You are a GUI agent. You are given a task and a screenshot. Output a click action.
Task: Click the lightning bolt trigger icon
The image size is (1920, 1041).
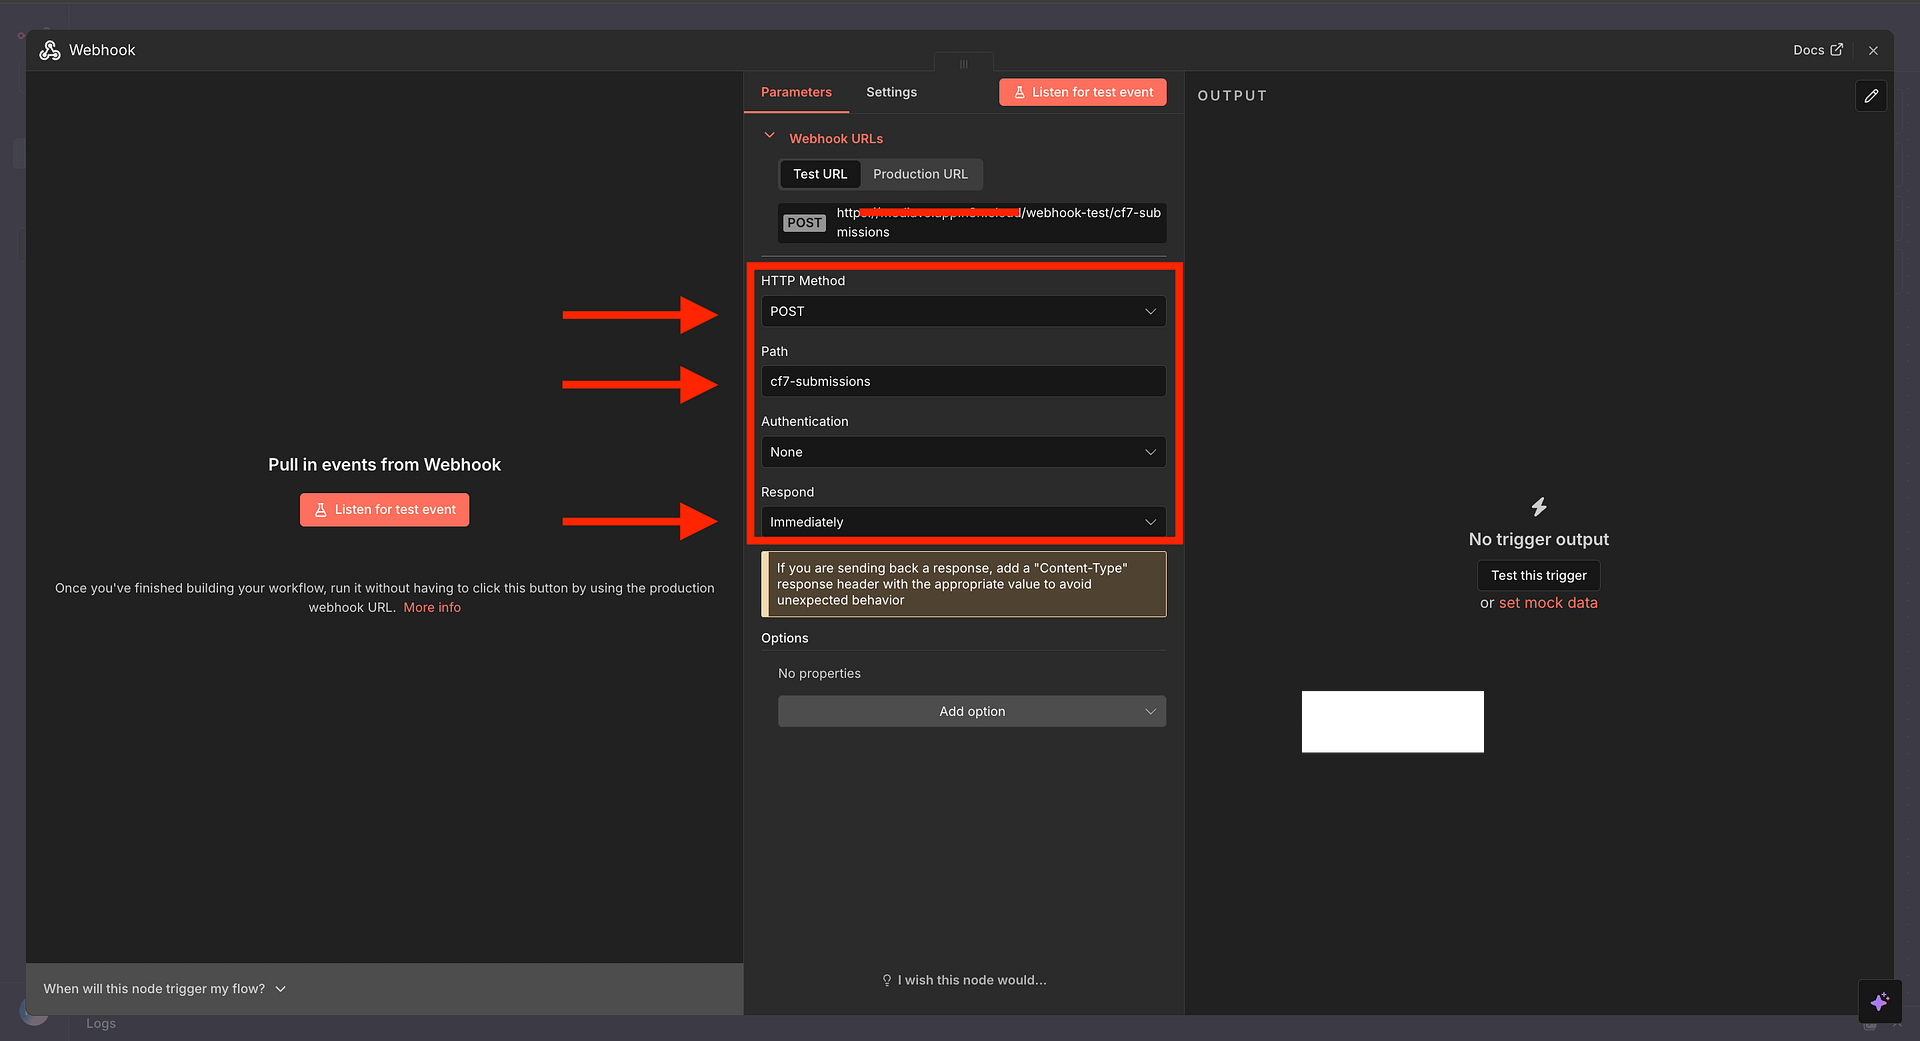pyautogui.click(x=1539, y=507)
